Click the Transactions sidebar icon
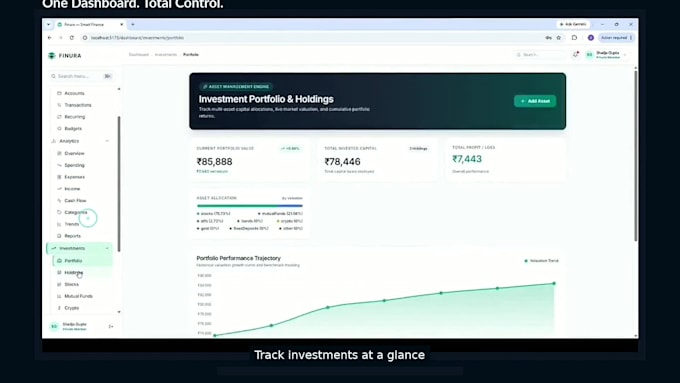The width and height of the screenshot is (680, 383). (x=59, y=105)
